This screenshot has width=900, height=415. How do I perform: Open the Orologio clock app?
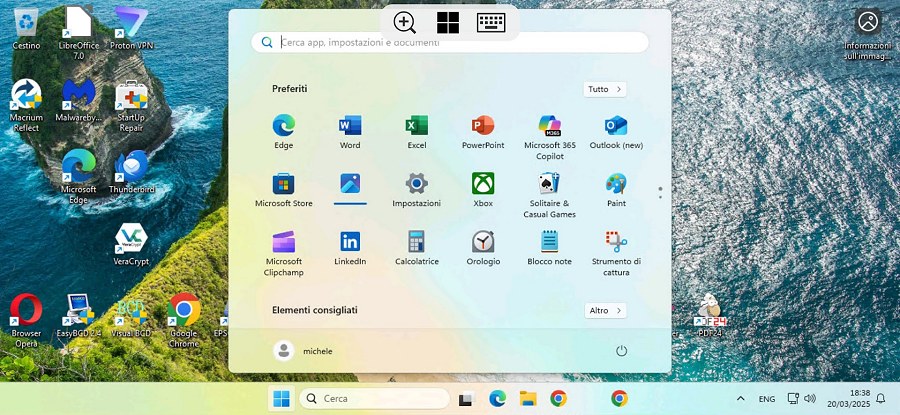click(x=483, y=248)
